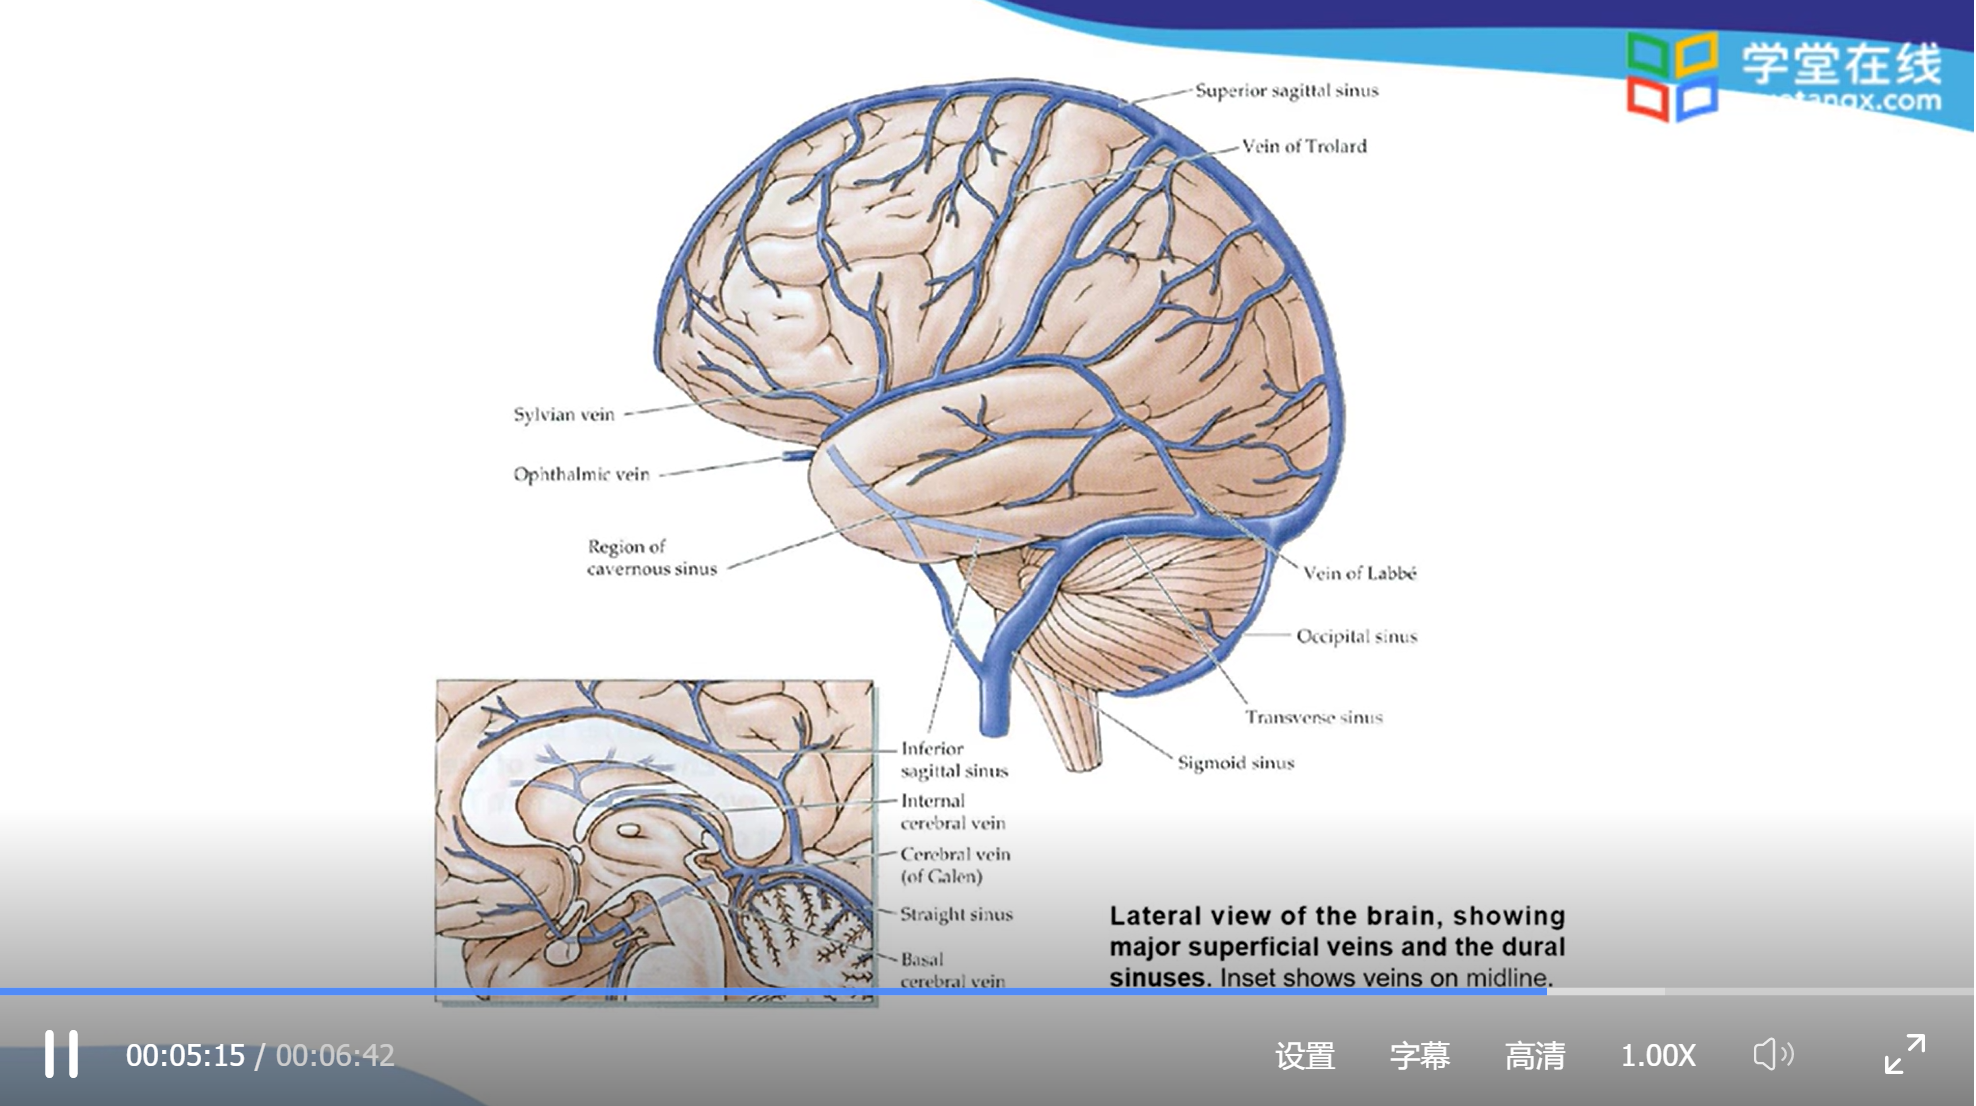The height and width of the screenshot is (1106, 1976).
Task: Click the Sigmoid sinus label
Action: (1236, 764)
